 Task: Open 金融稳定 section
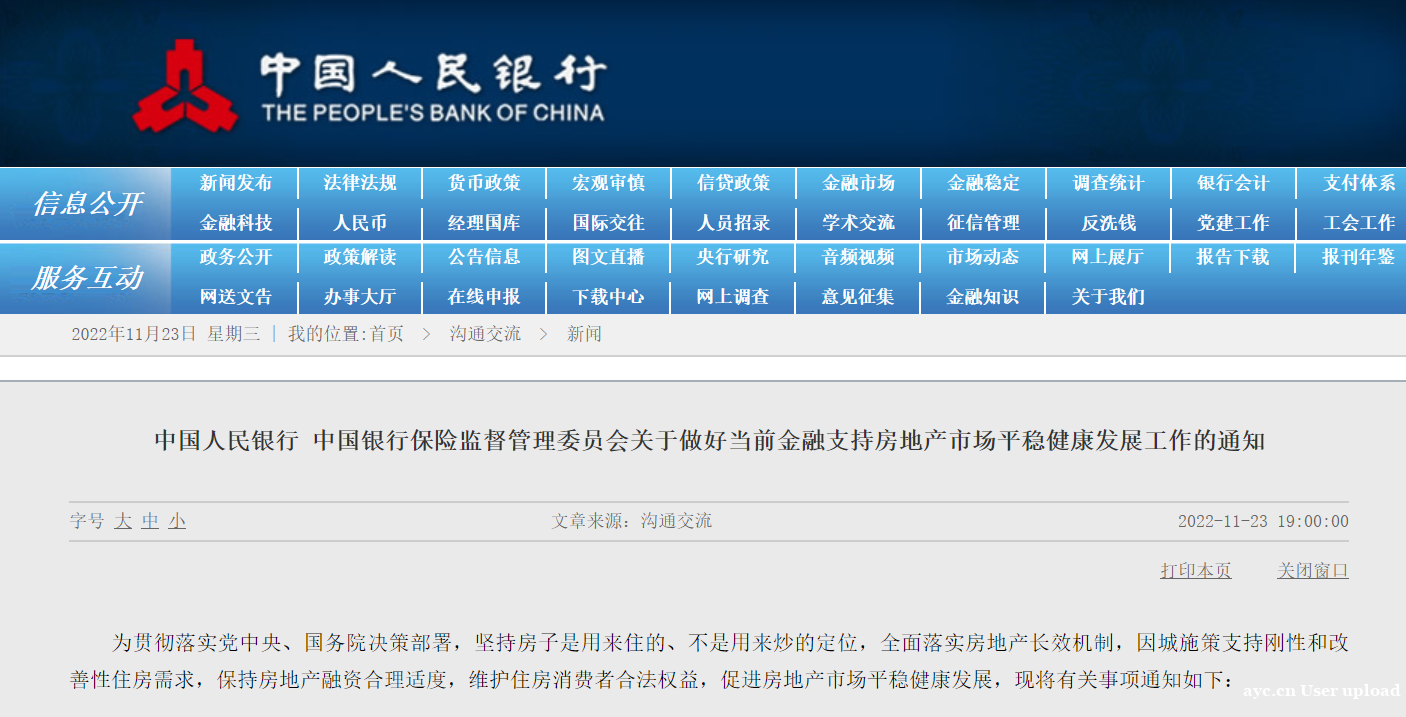(984, 183)
